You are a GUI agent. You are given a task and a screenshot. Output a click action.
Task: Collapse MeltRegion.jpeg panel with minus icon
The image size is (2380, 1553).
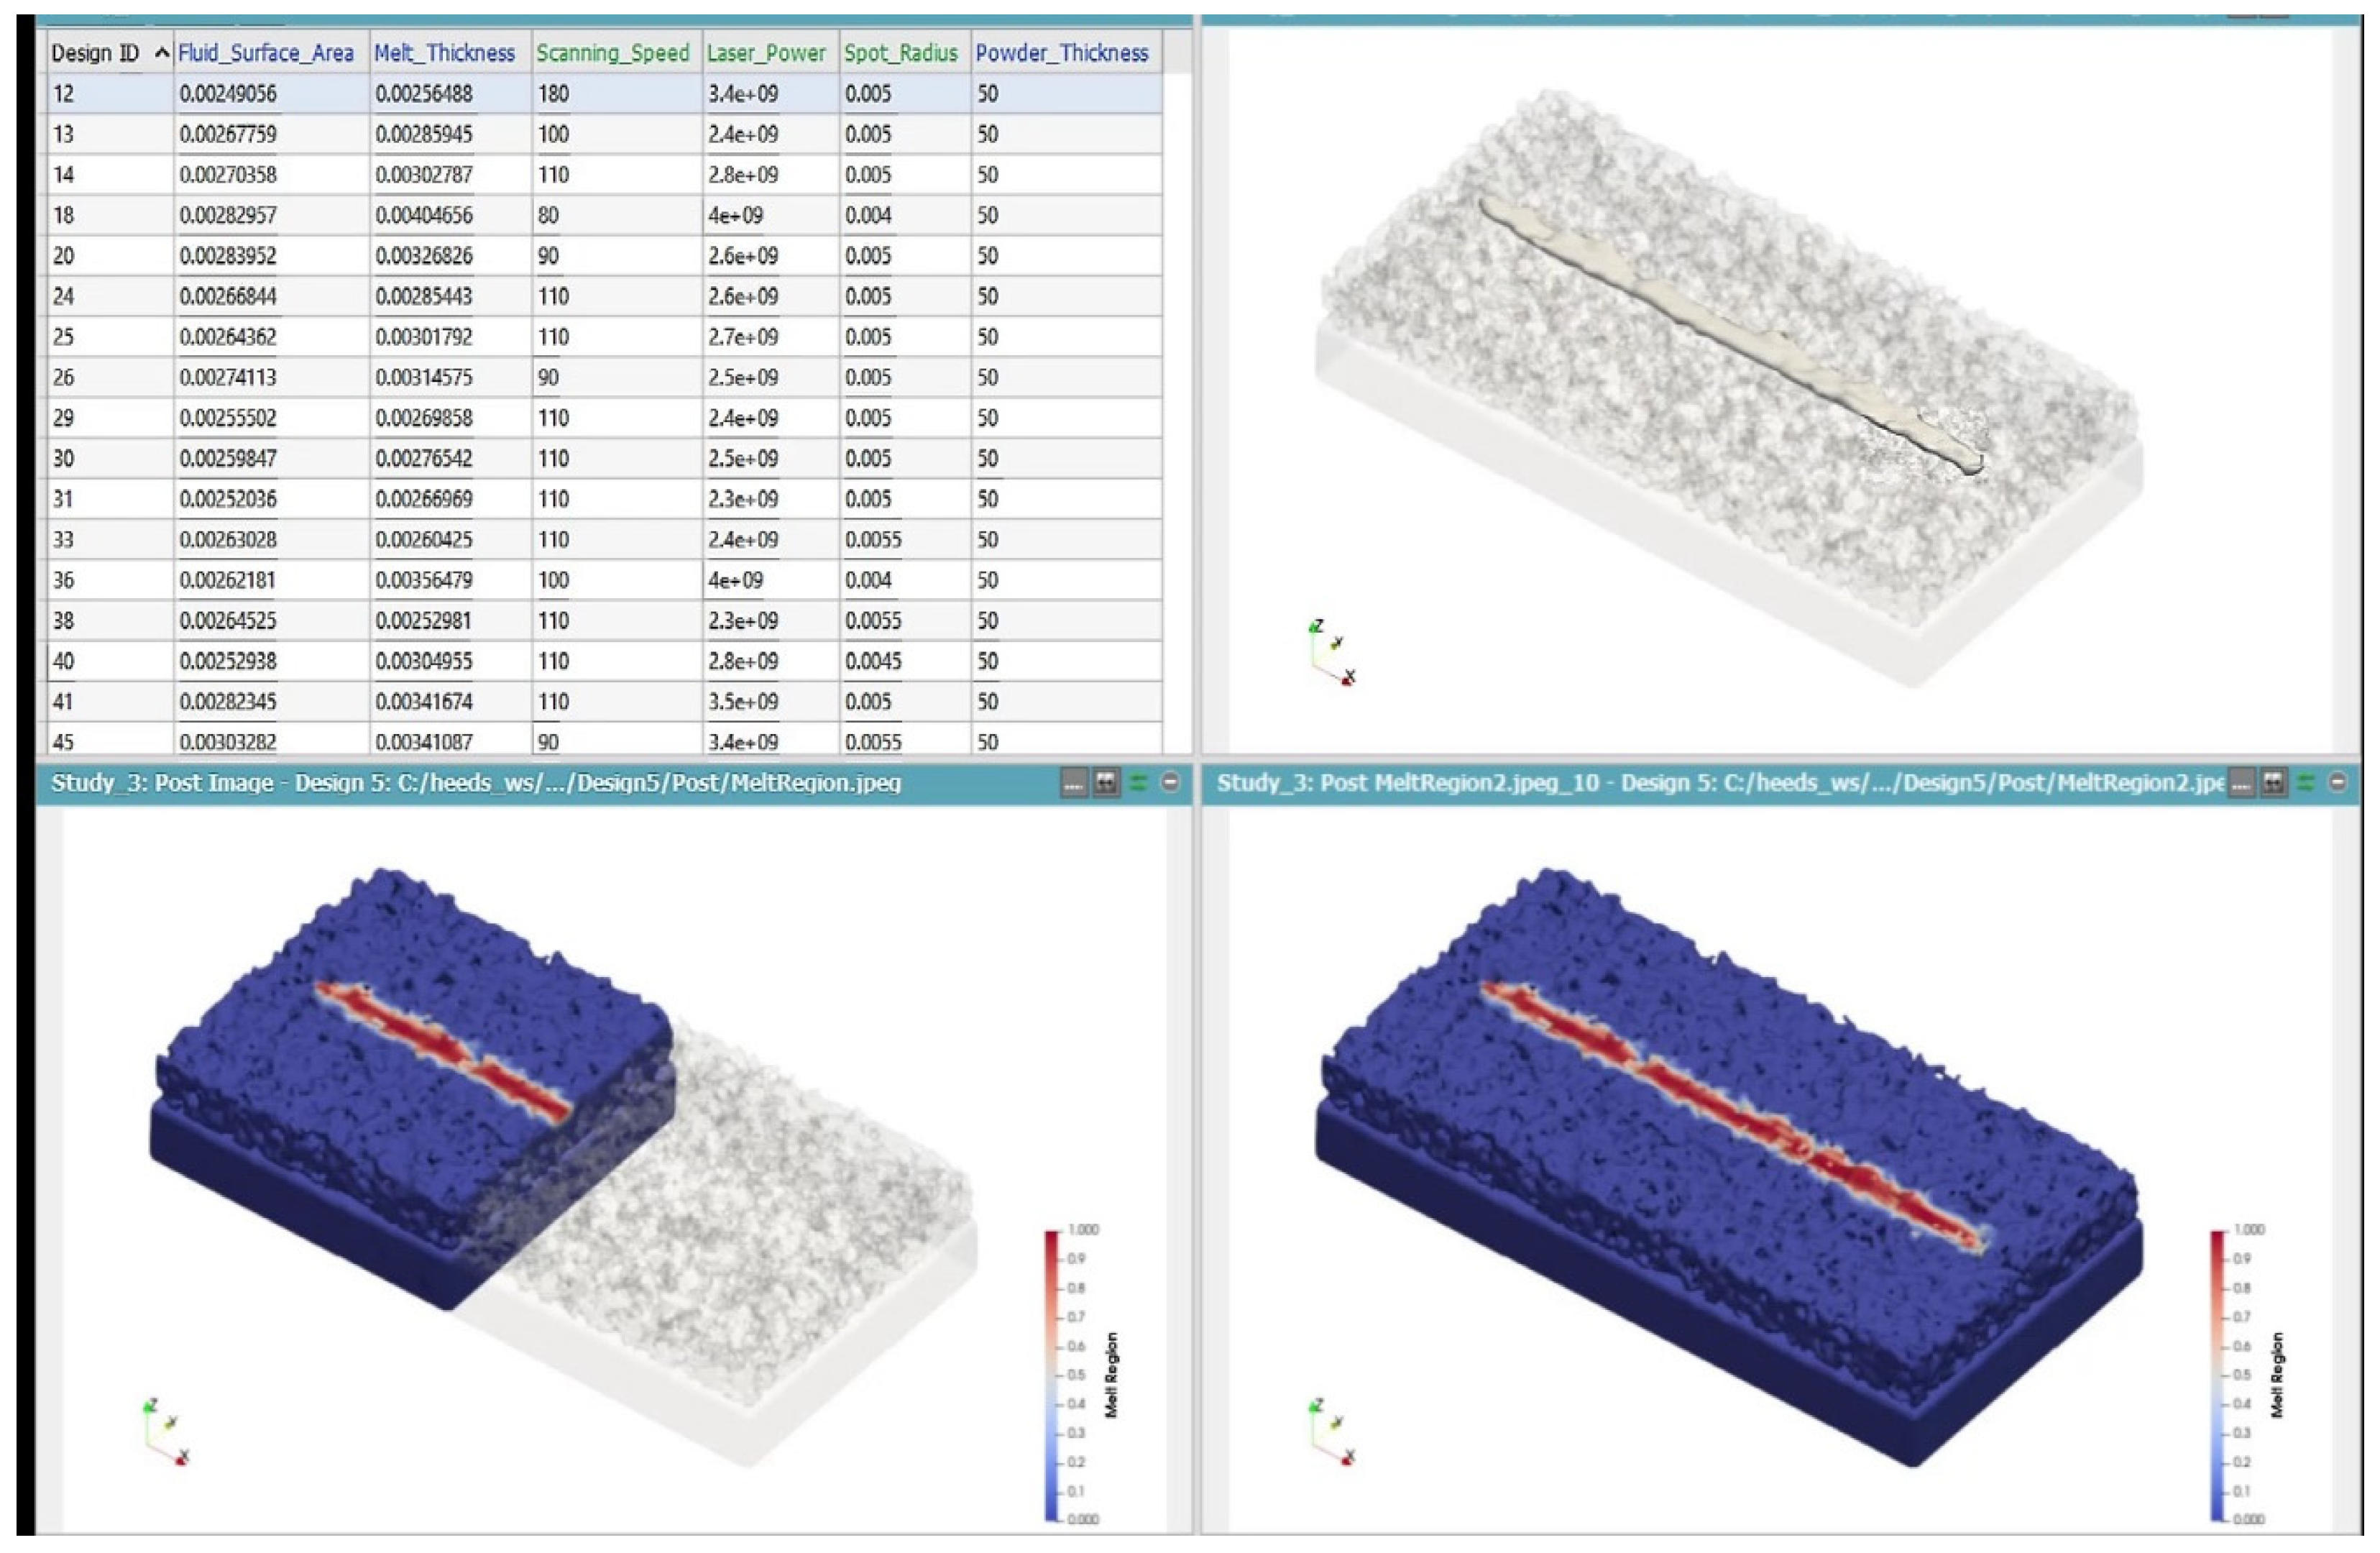pos(1170,783)
